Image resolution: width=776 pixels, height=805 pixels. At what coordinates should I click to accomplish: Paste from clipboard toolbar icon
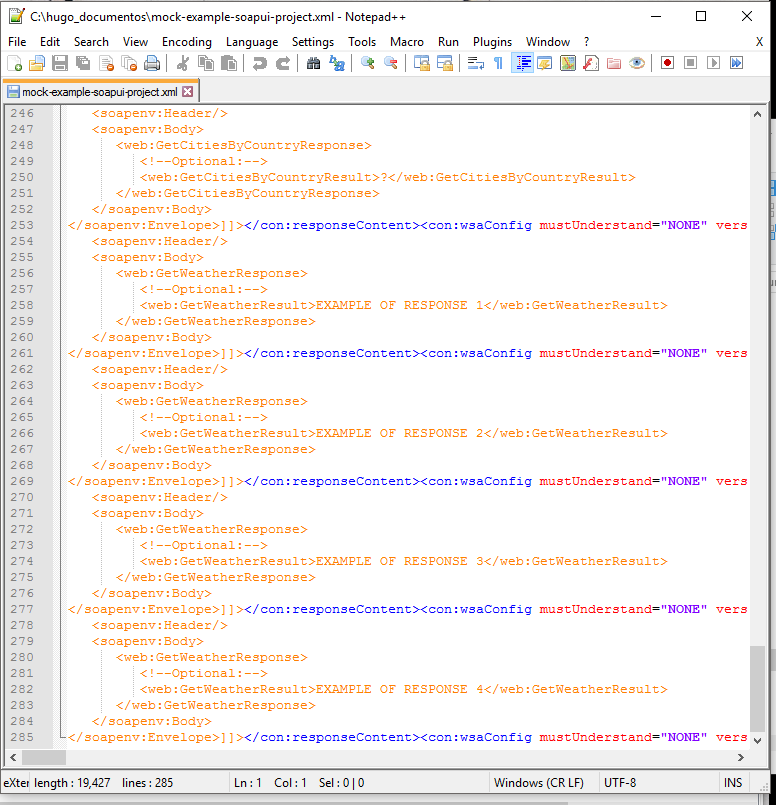[x=228, y=63]
